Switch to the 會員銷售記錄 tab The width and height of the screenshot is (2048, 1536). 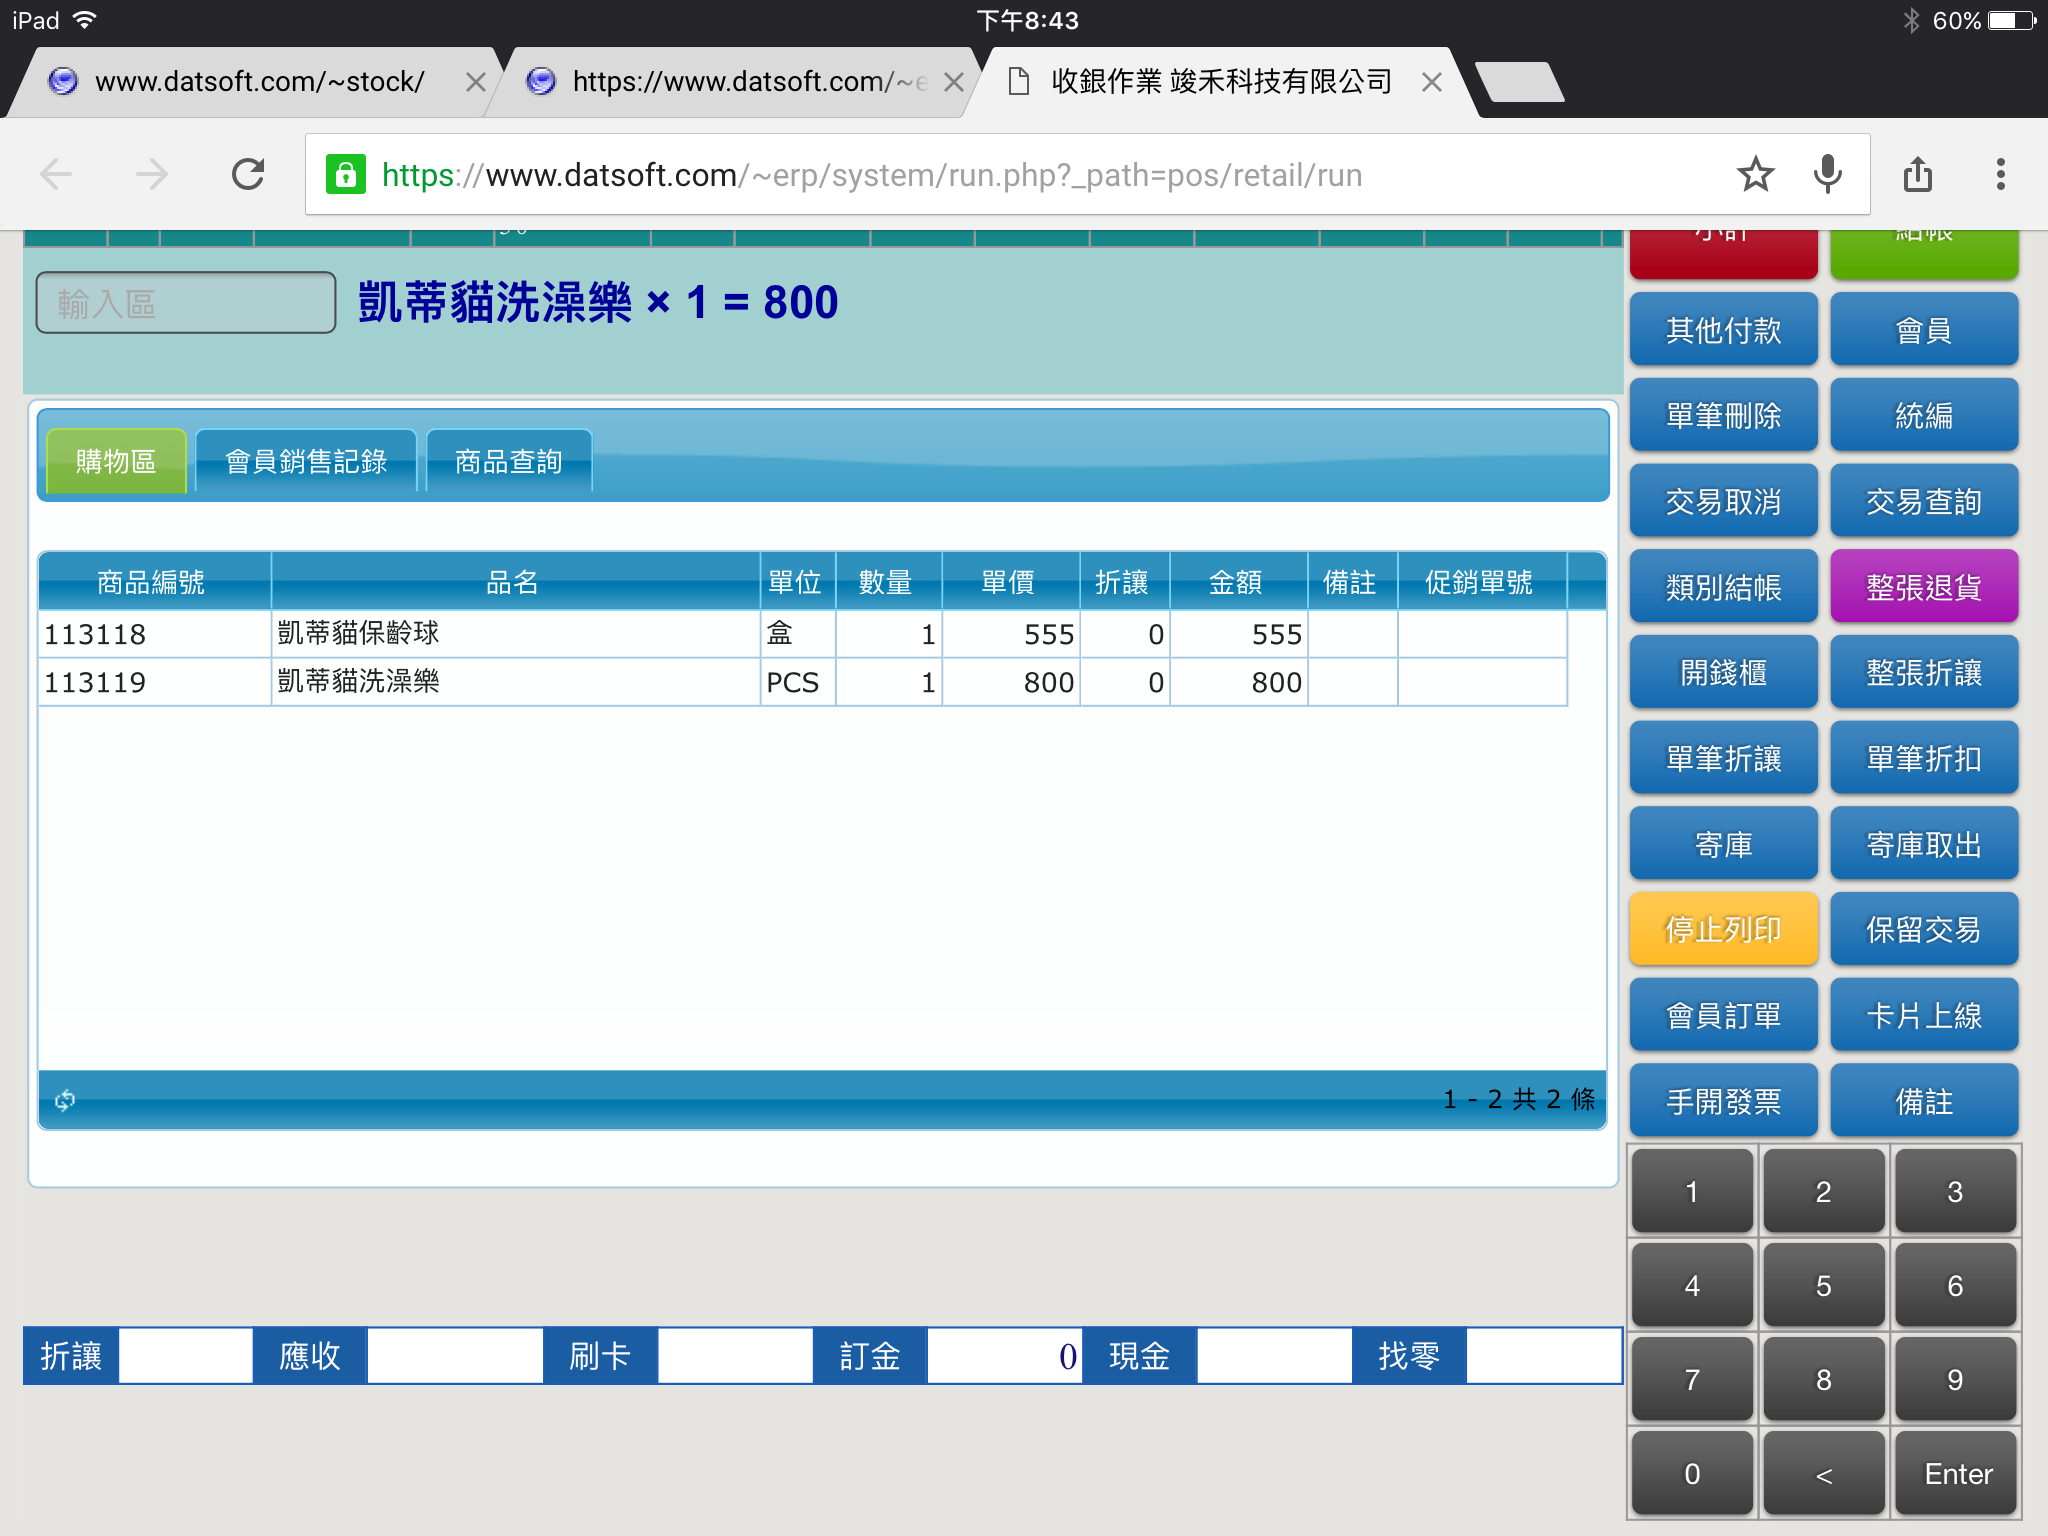pos(306,461)
